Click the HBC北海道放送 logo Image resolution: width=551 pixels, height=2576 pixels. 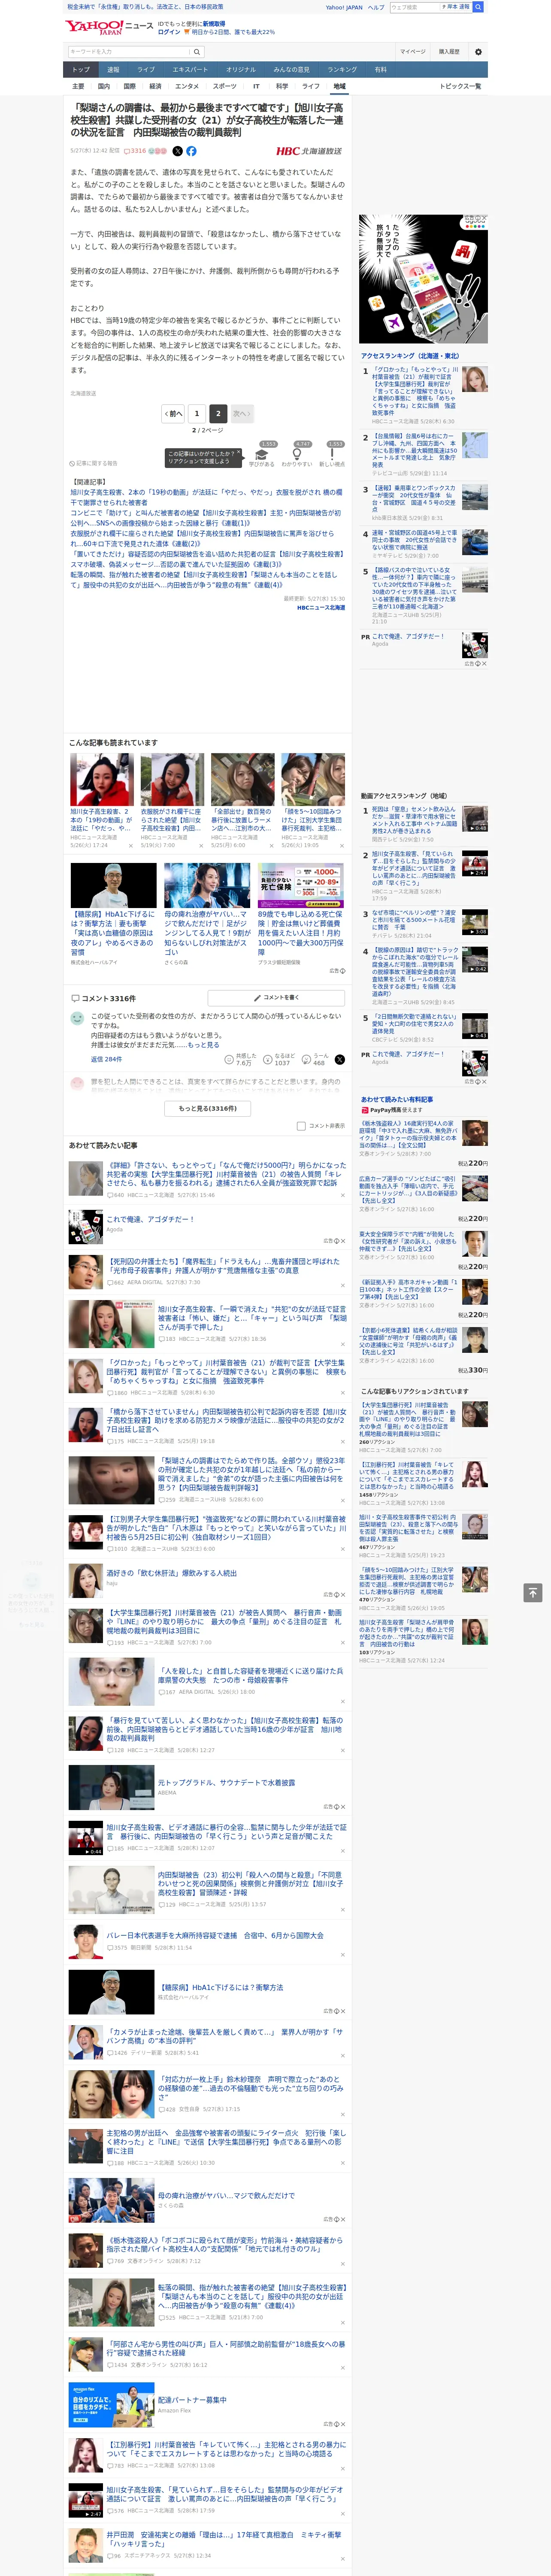(x=309, y=151)
